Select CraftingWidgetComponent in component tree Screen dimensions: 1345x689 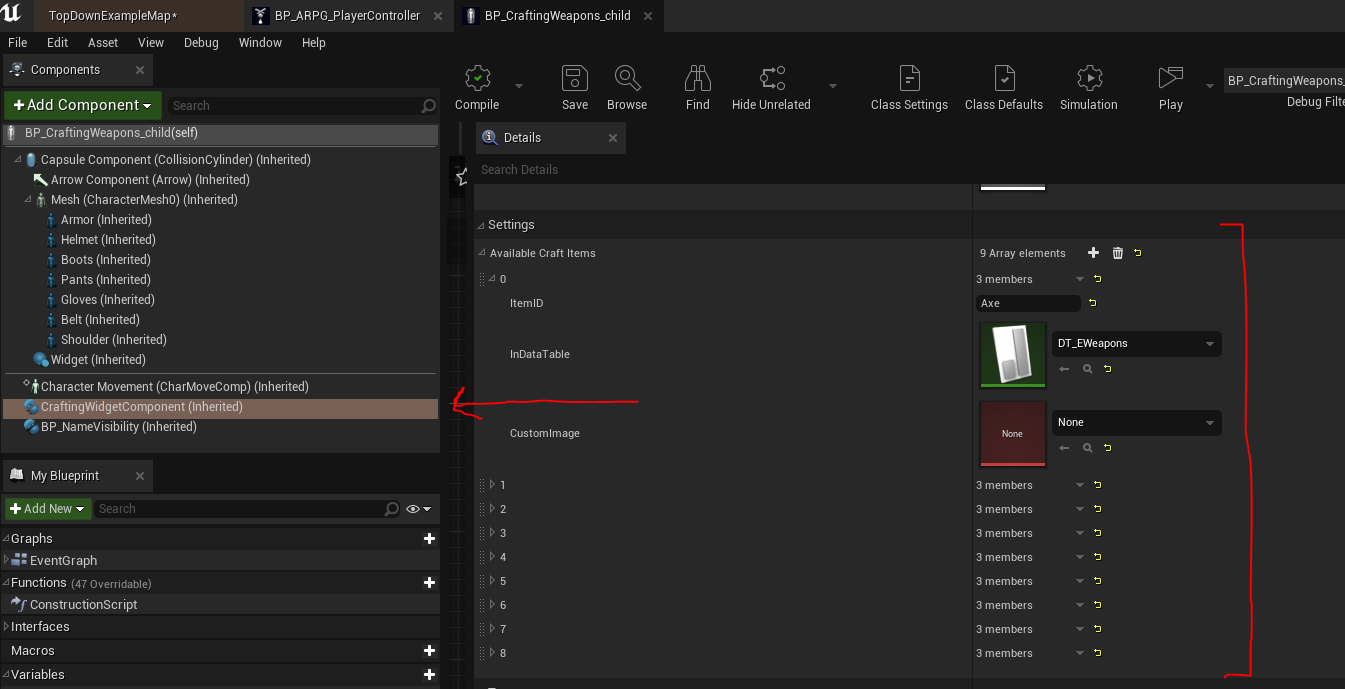click(x=220, y=407)
